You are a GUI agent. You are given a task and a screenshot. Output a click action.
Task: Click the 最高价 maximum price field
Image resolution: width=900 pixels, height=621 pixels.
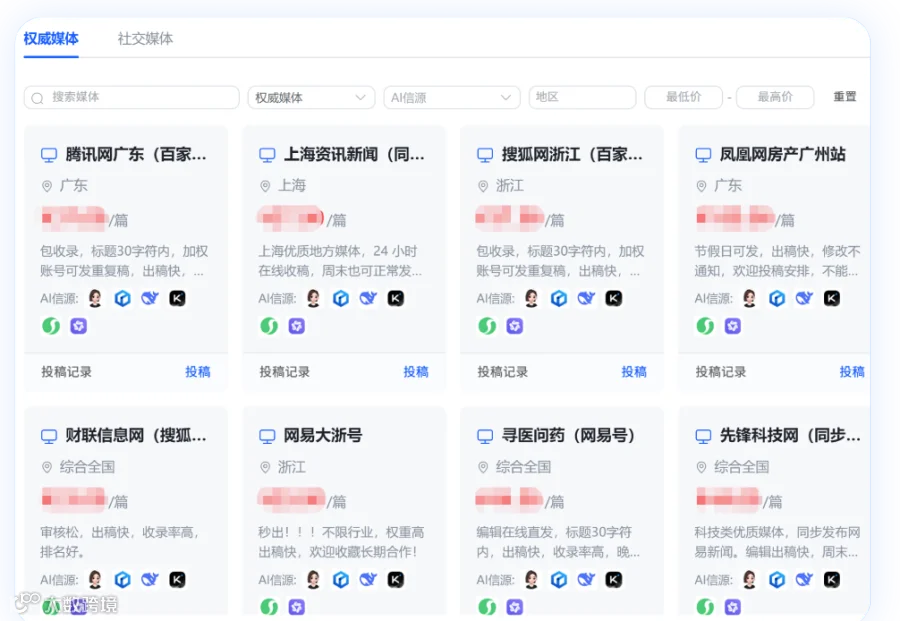775,97
